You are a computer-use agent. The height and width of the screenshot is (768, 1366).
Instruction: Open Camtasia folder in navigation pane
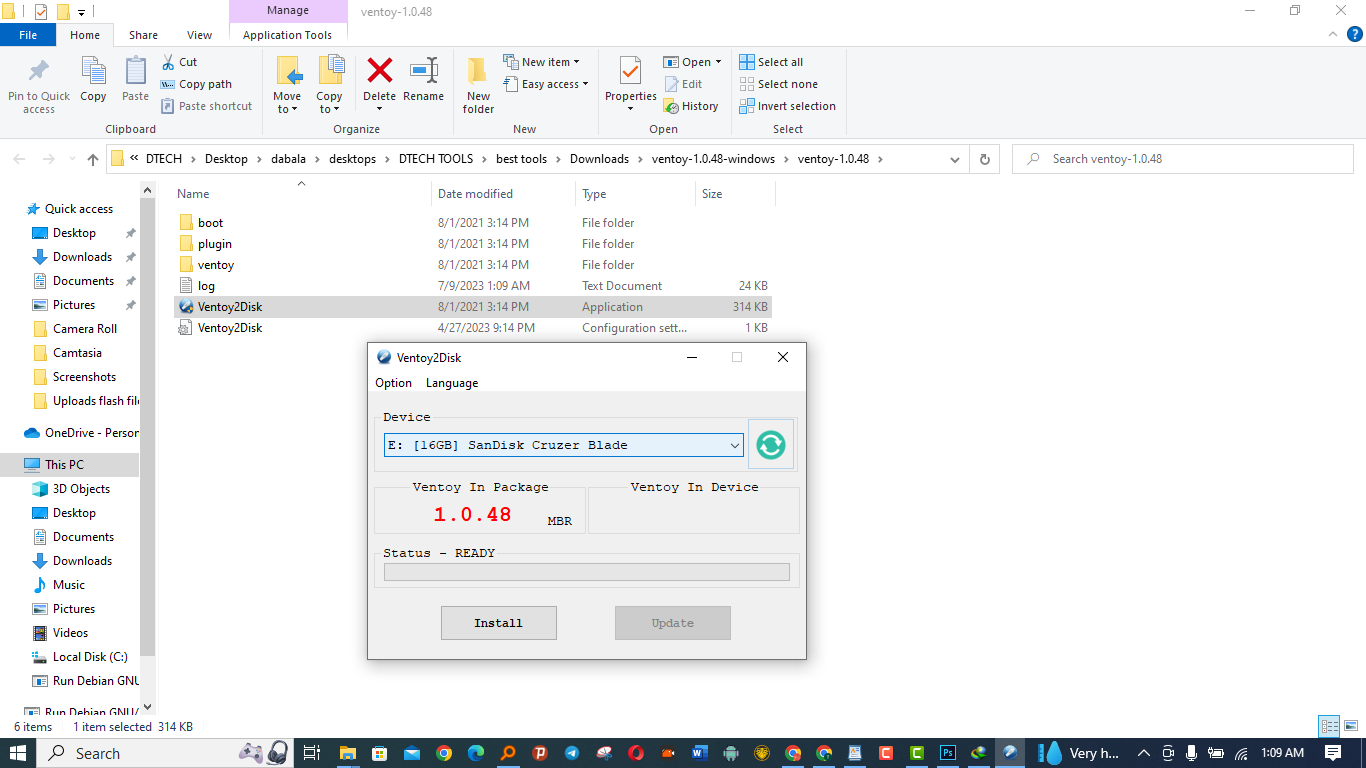(x=77, y=353)
